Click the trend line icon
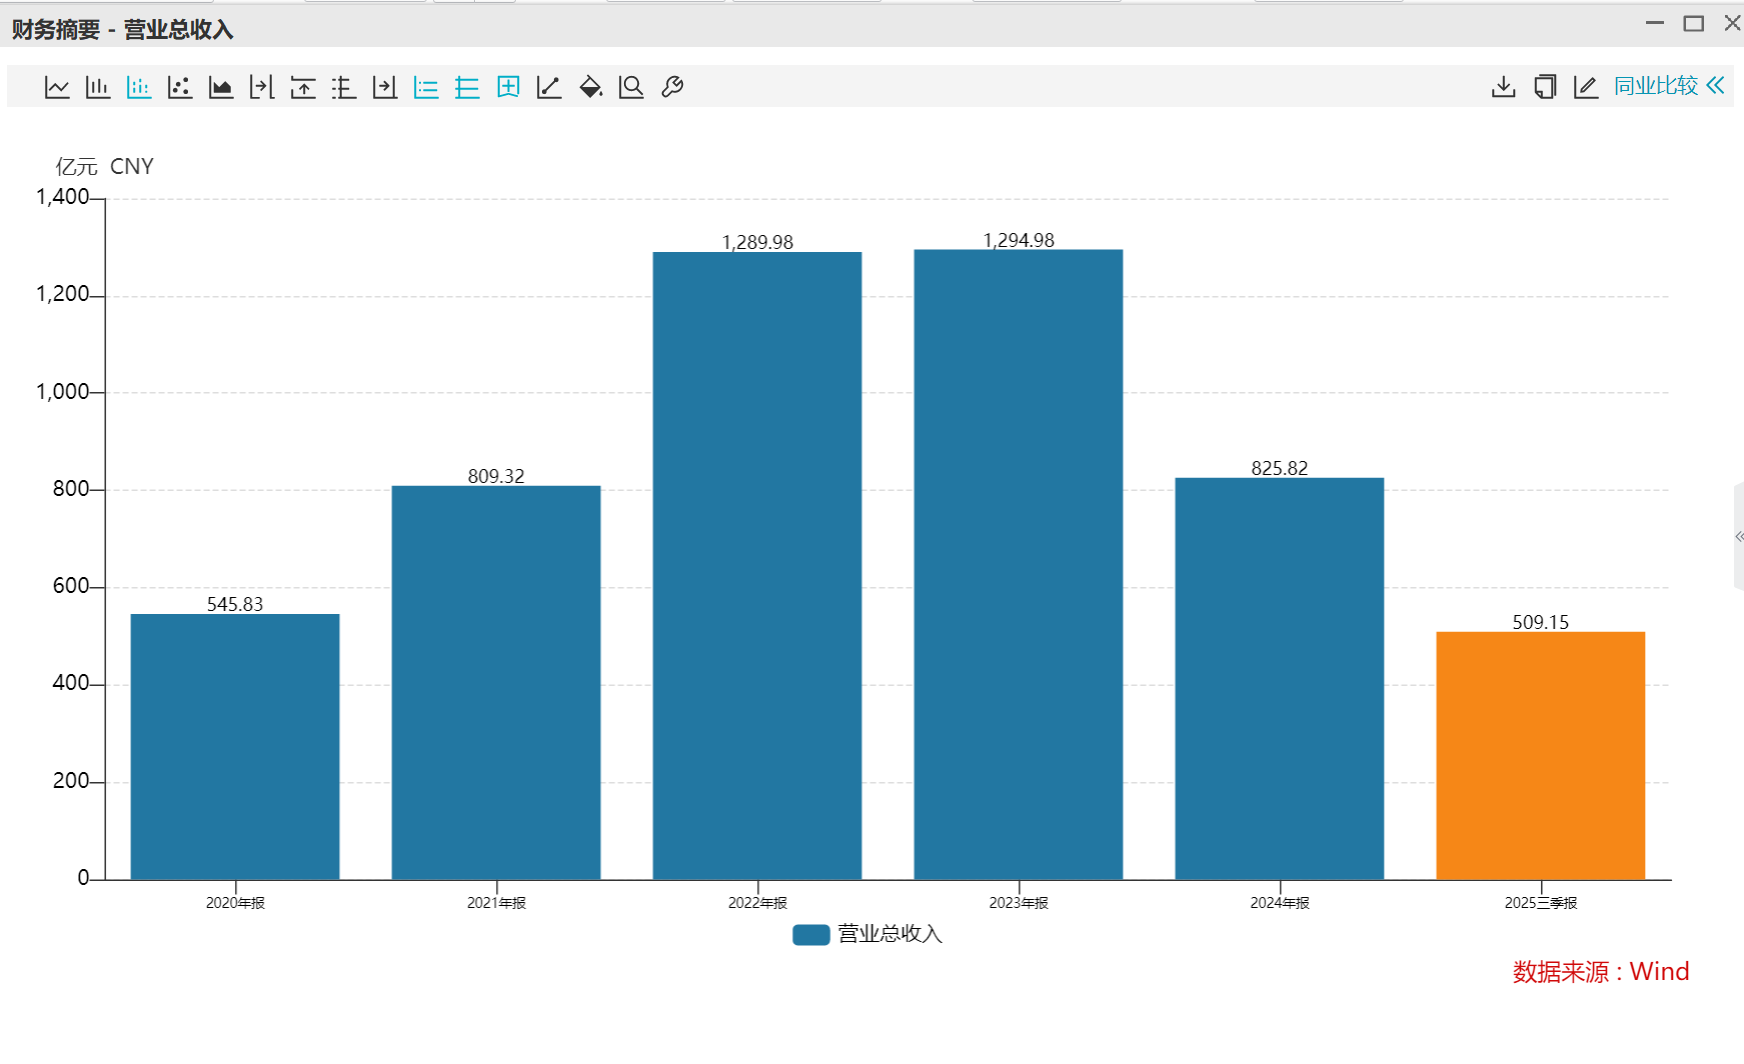1744x1064 pixels. 549,87
